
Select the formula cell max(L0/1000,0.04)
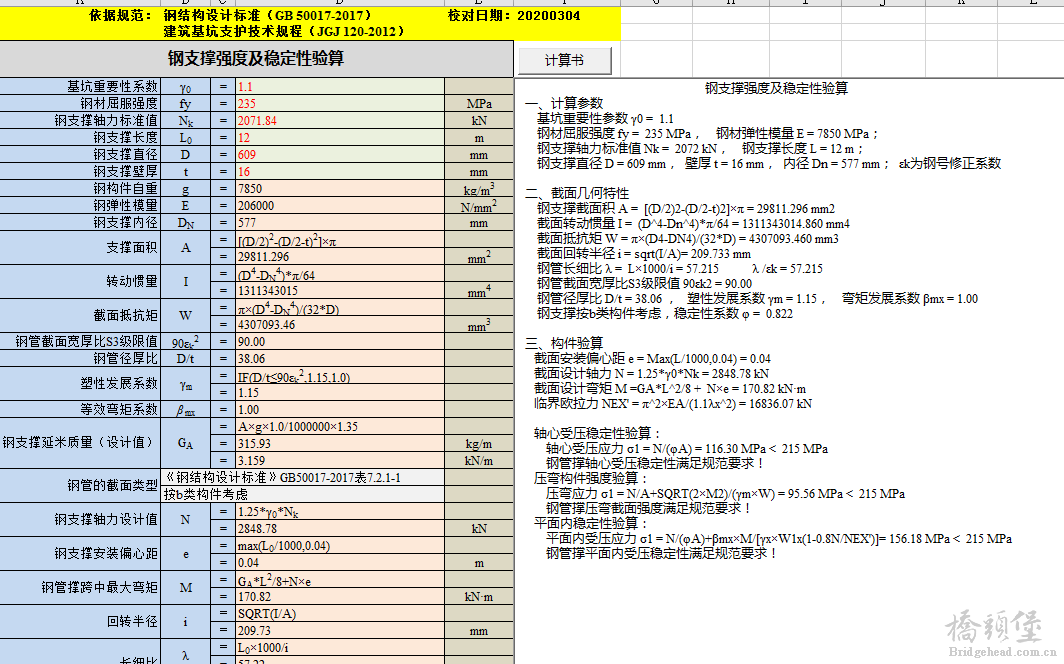click(x=340, y=546)
